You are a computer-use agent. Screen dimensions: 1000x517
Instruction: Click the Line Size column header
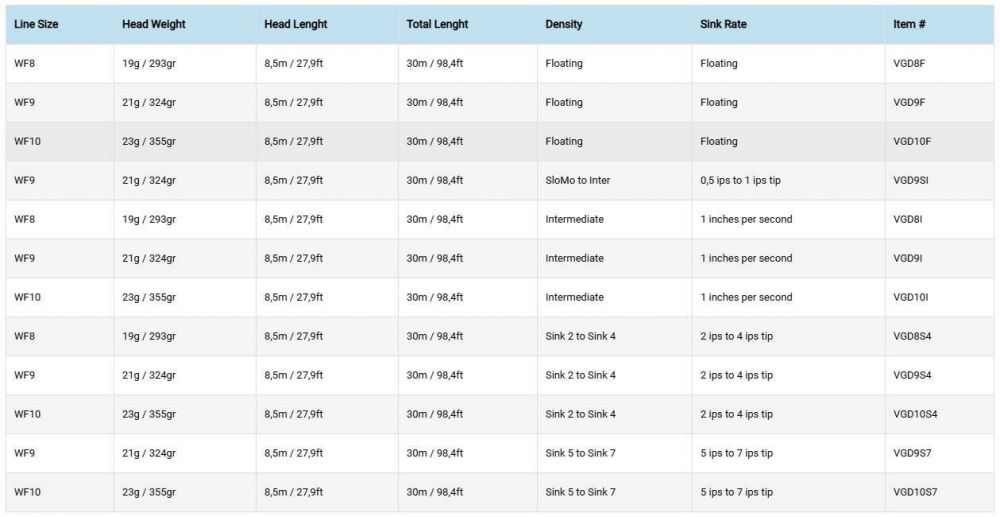tap(36, 24)
